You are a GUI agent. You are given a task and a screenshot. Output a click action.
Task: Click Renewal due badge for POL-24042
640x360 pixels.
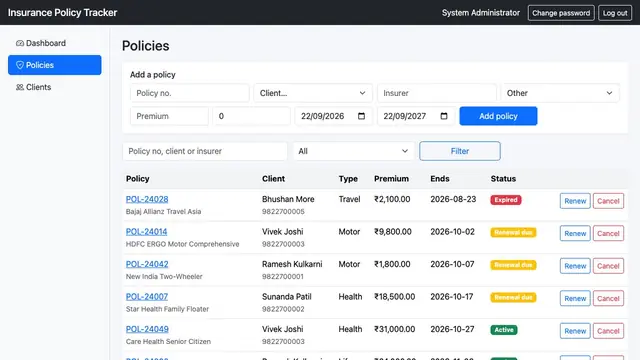(x=513, y=265)
